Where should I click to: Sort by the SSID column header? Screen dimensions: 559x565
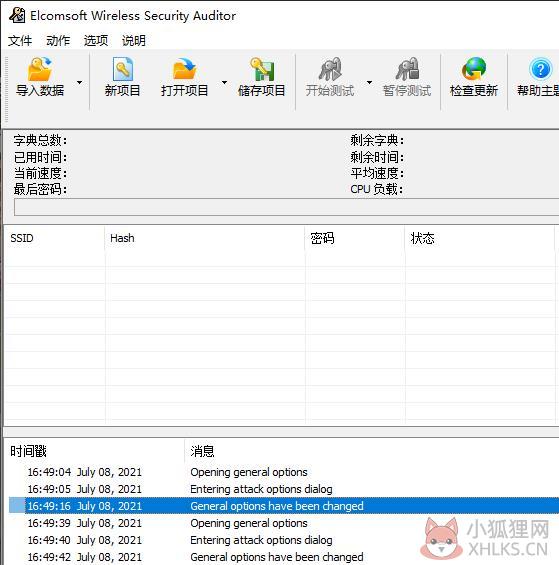click(x=54, y=238)
